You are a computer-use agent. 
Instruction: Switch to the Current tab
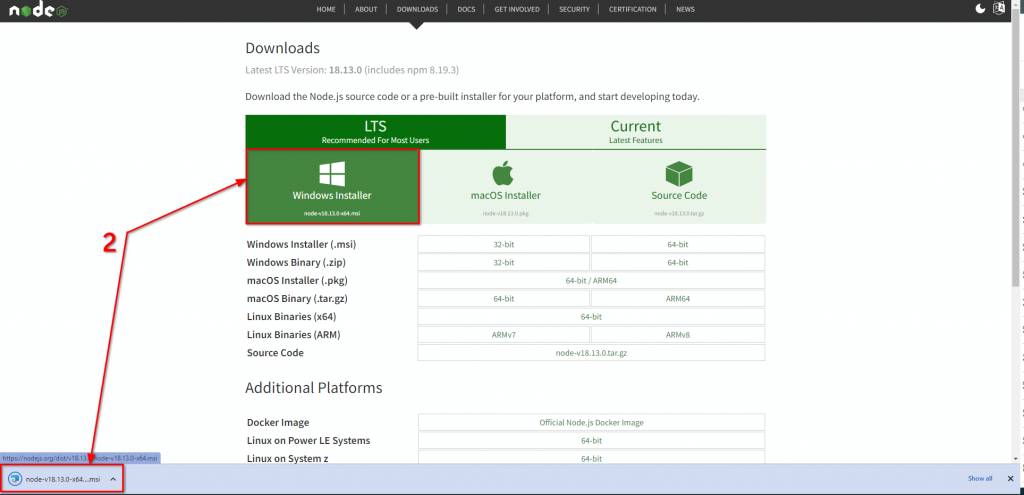[x=635, y=132]
